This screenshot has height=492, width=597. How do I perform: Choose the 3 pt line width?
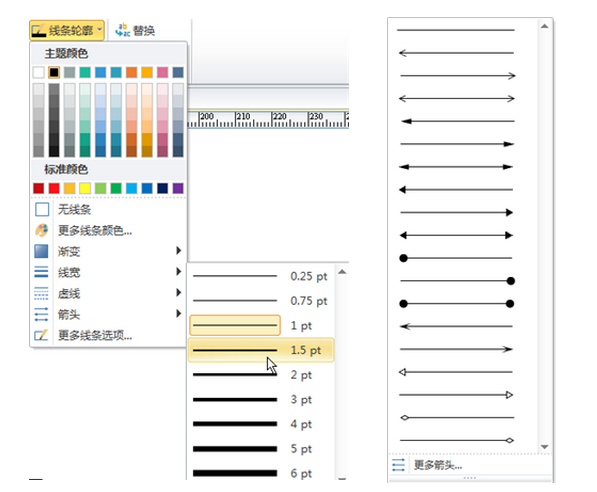(x=261, y=399)
